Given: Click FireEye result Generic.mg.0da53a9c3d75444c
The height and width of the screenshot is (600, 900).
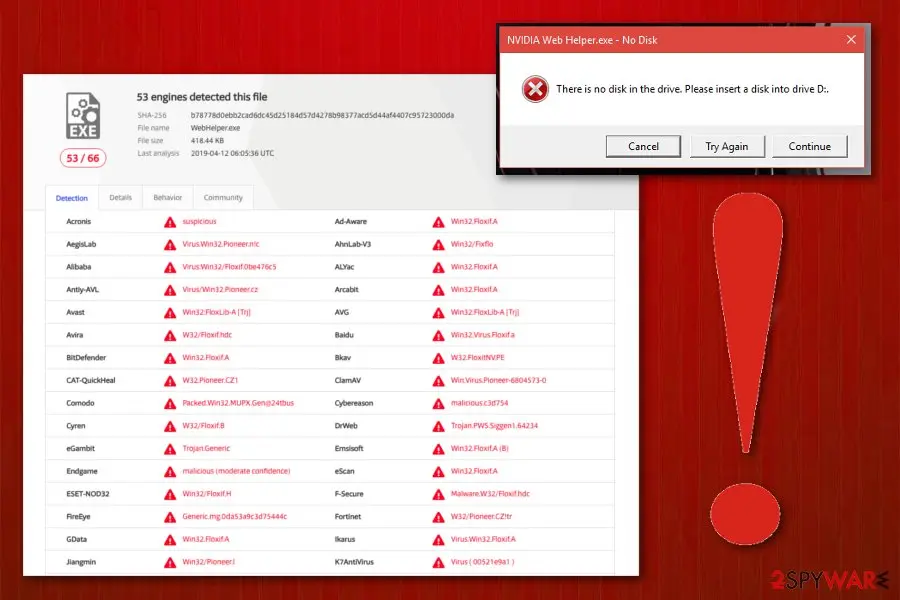Looking at the screenshot, I should (234, 516).
